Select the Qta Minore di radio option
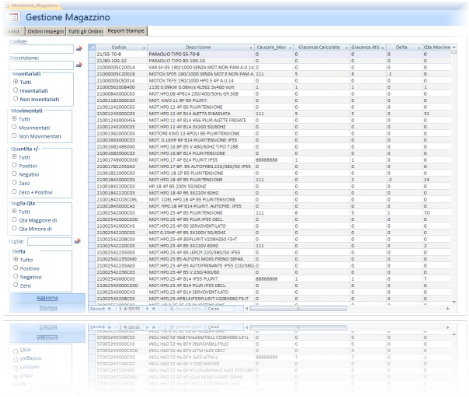The image size is (469, 397). click(x=14, y=228)
